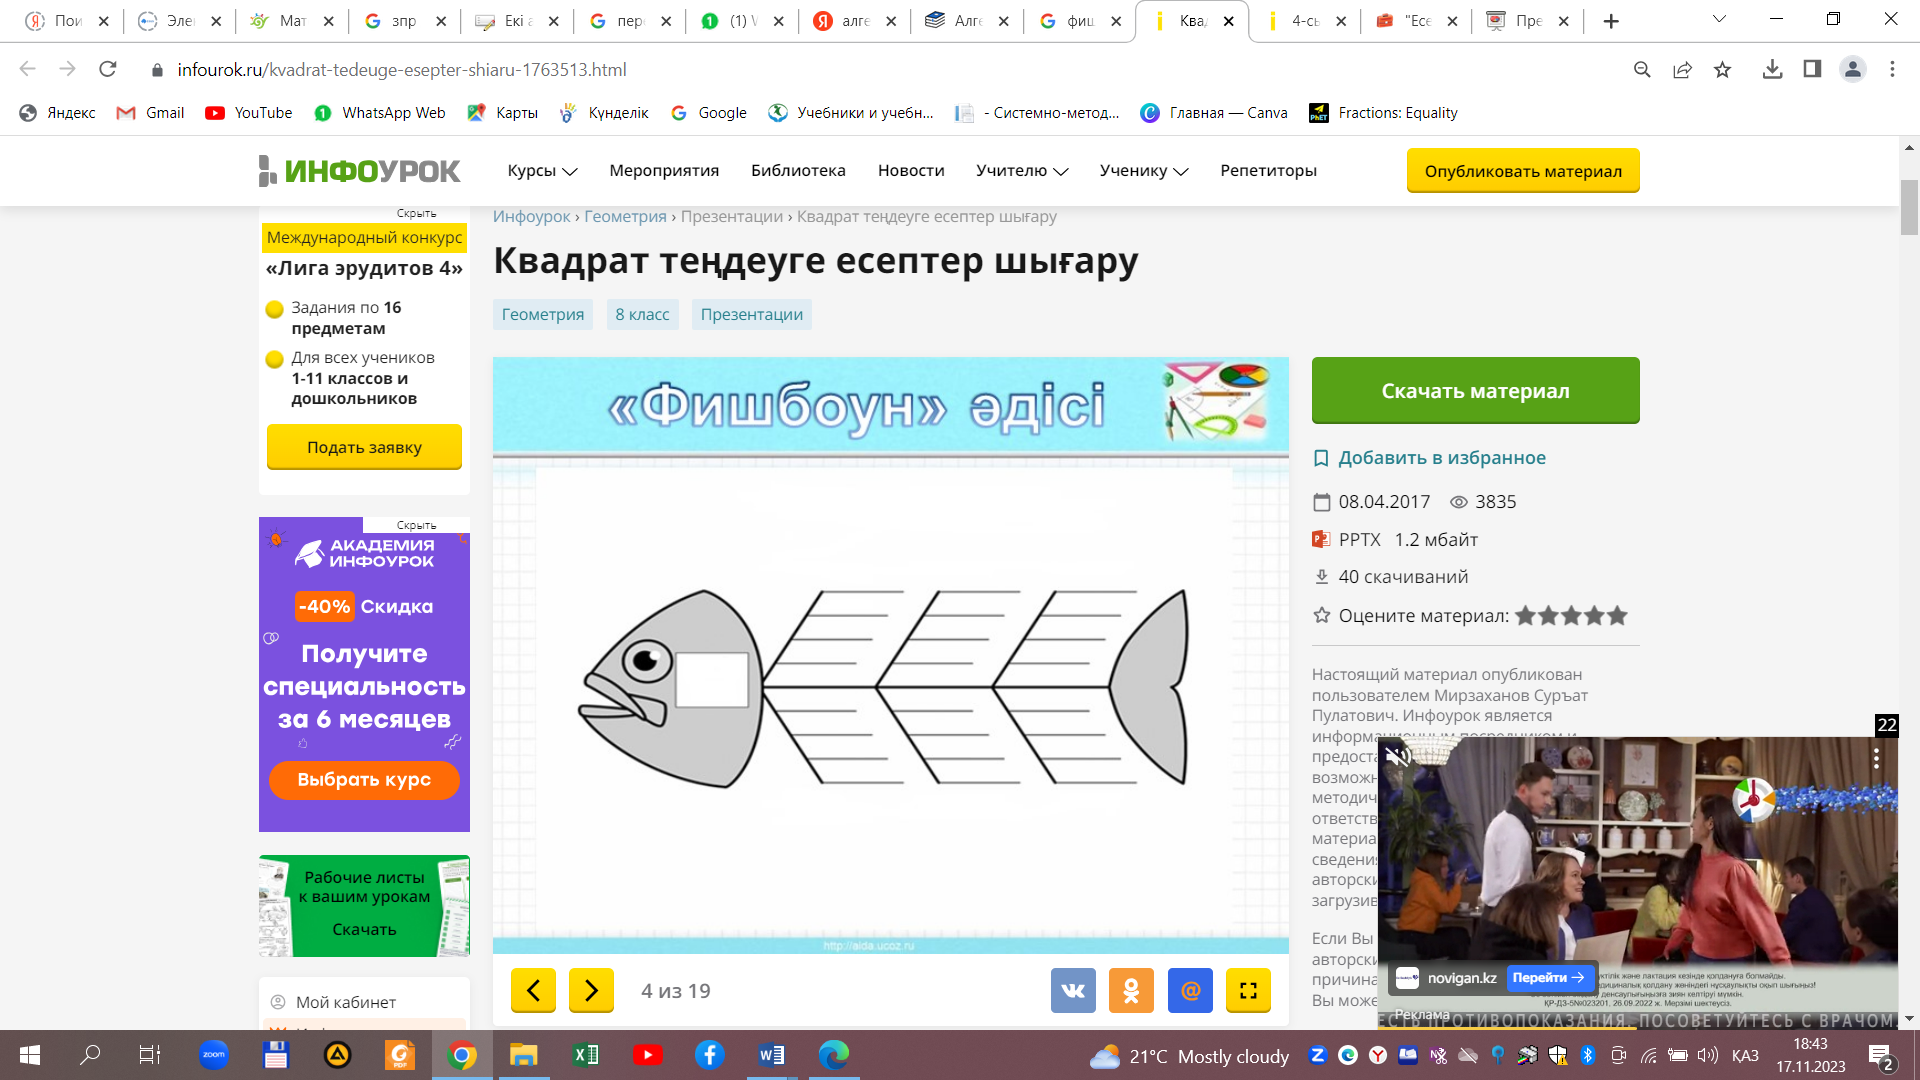Share via Mail.ru @ icon
This screenshot has height=1080, width=1920.
click(x=1190, y=990)
